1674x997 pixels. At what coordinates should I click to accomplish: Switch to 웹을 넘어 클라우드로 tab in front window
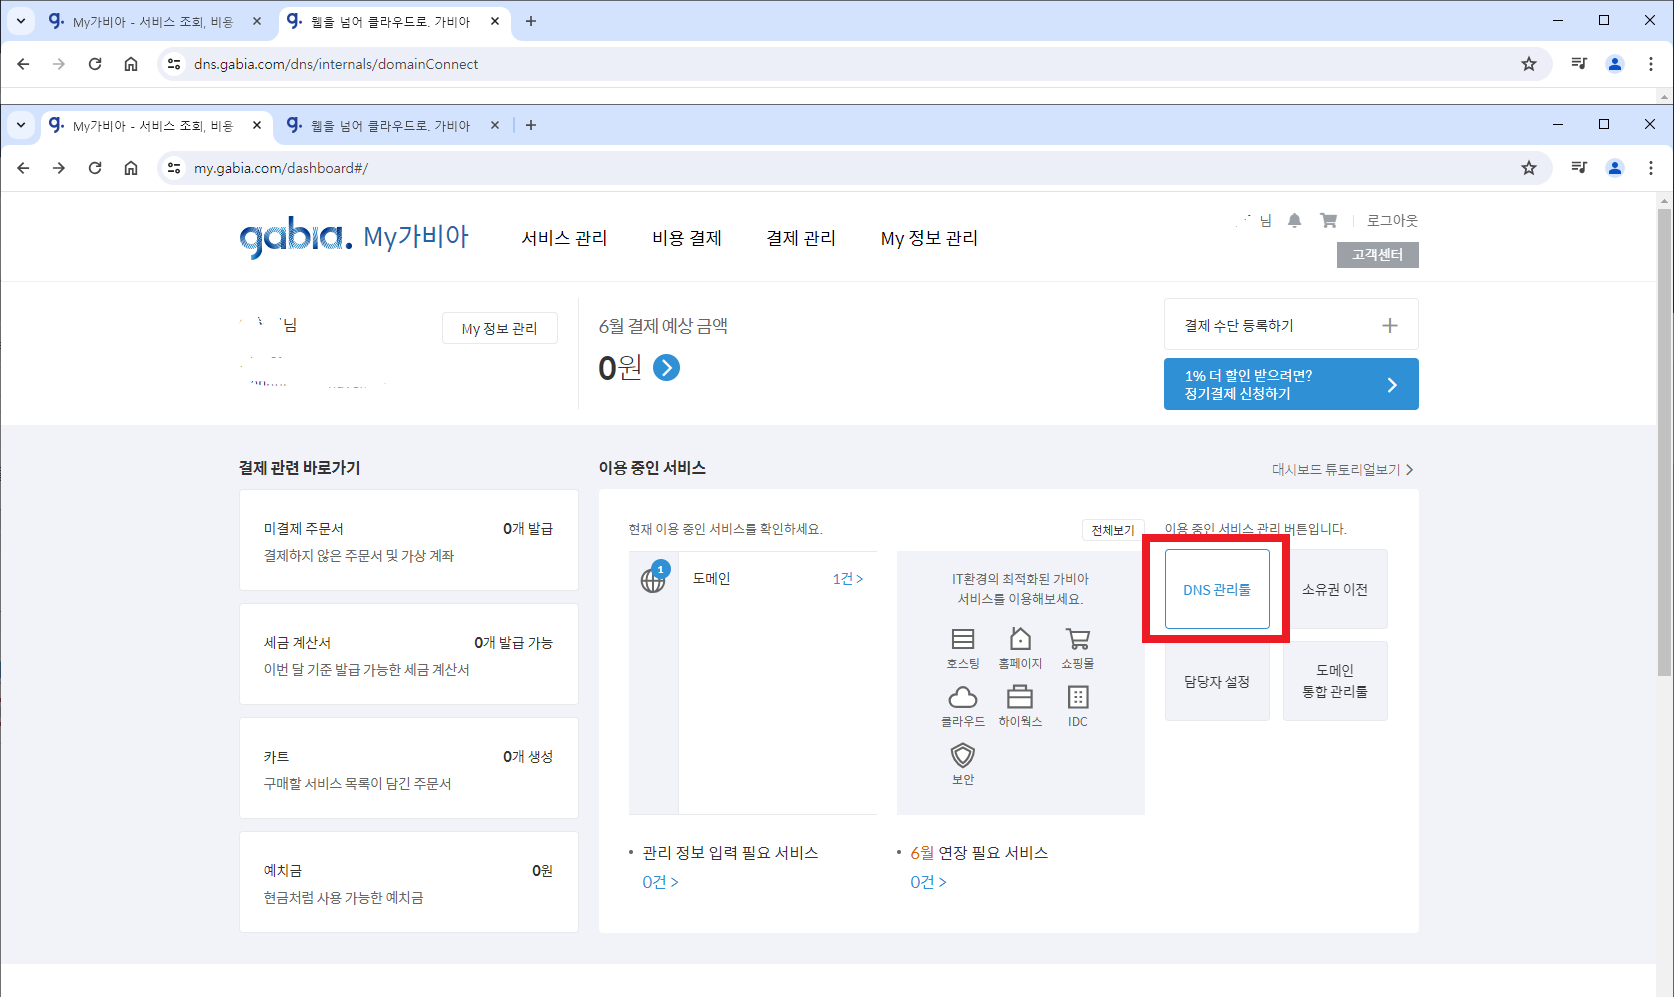(x=390, y=126)
